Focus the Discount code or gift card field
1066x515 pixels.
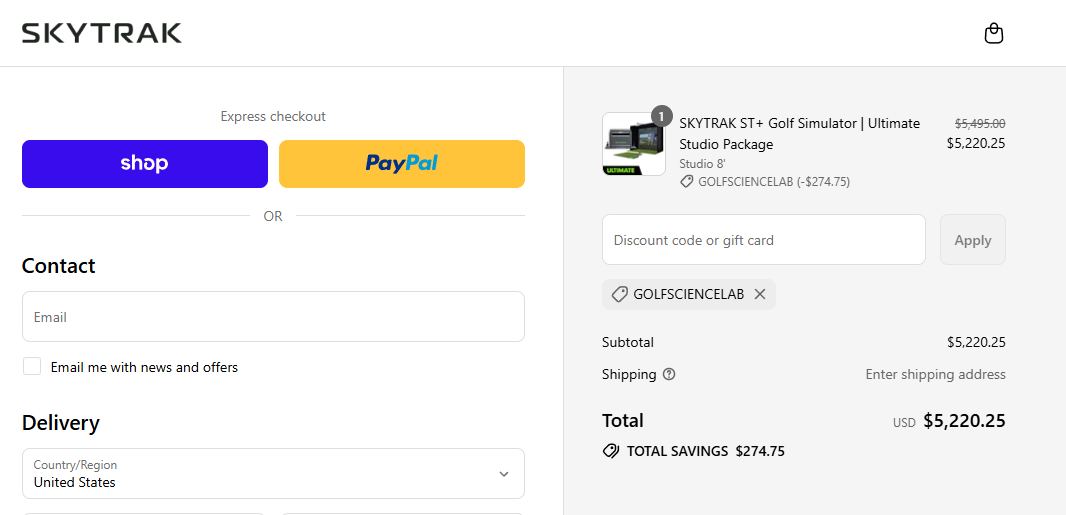[763, 240]
